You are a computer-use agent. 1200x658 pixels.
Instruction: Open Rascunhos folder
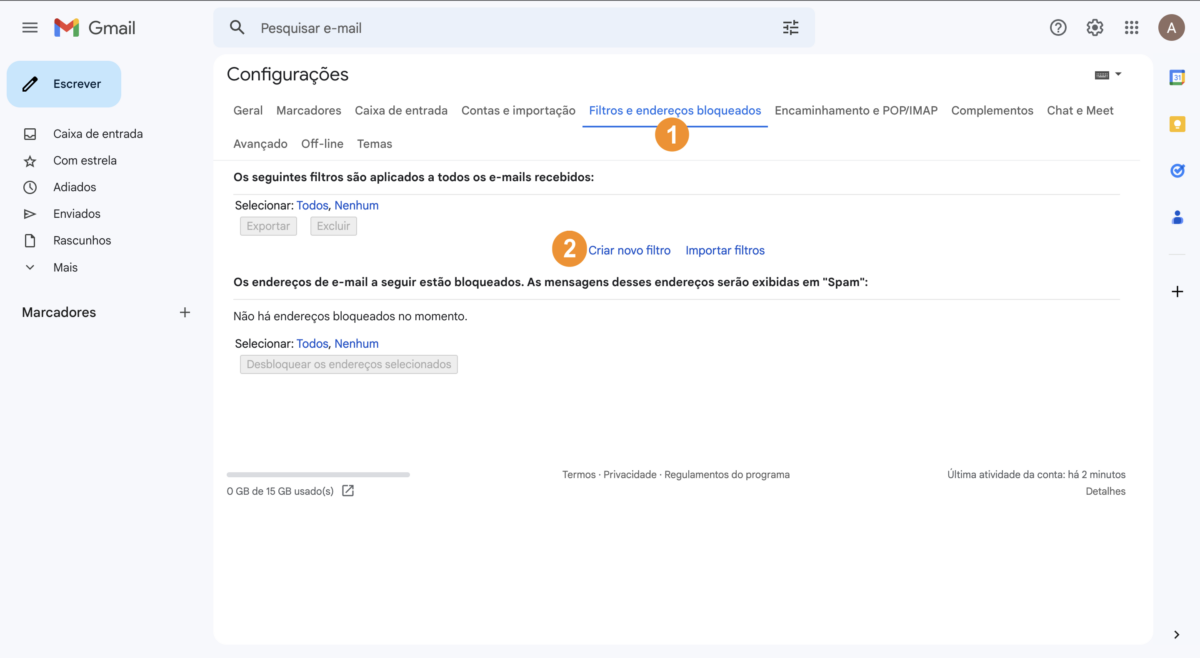pyautogui.click(x=82, y=240)
